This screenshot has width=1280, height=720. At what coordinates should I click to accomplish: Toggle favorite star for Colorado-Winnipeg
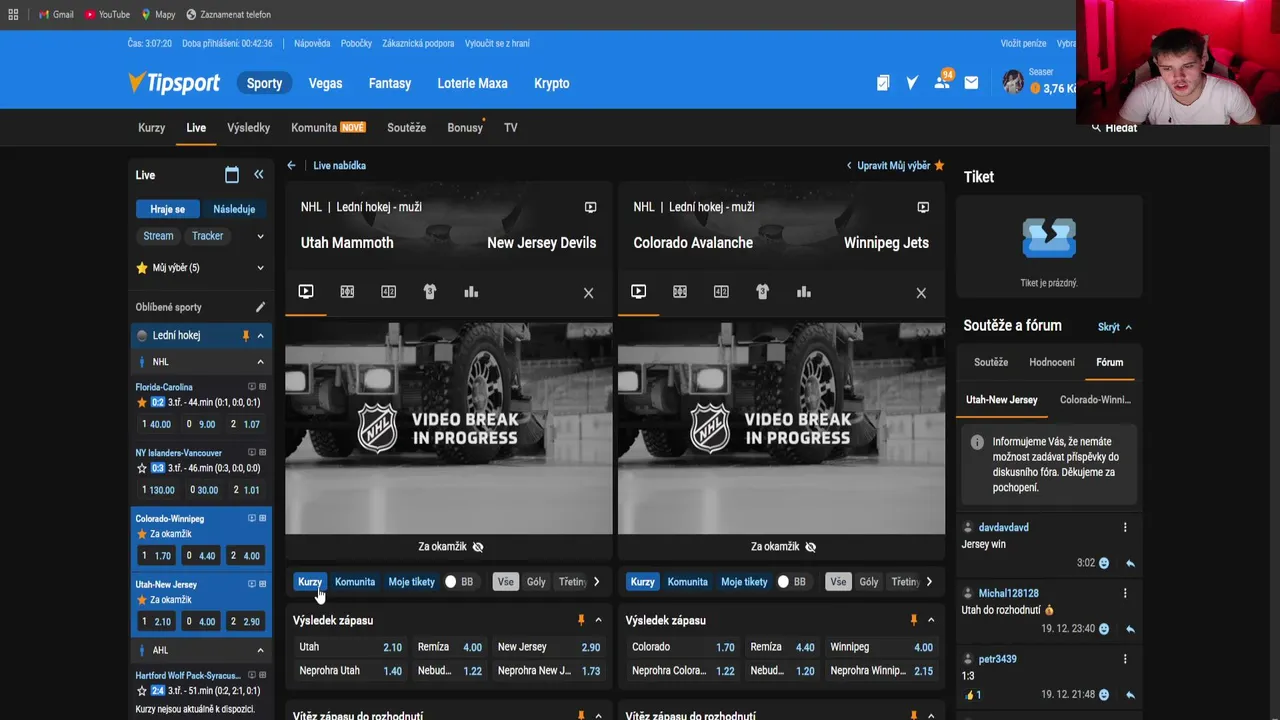(142, 534)
